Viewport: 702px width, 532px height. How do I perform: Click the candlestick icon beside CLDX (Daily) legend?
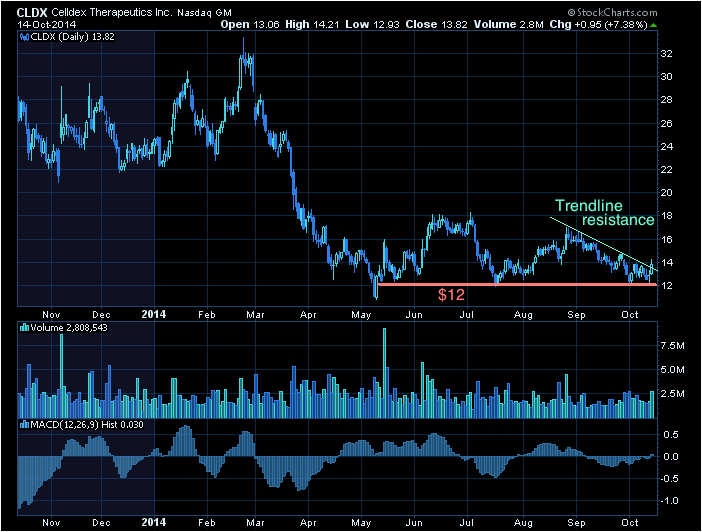[25, 37]
